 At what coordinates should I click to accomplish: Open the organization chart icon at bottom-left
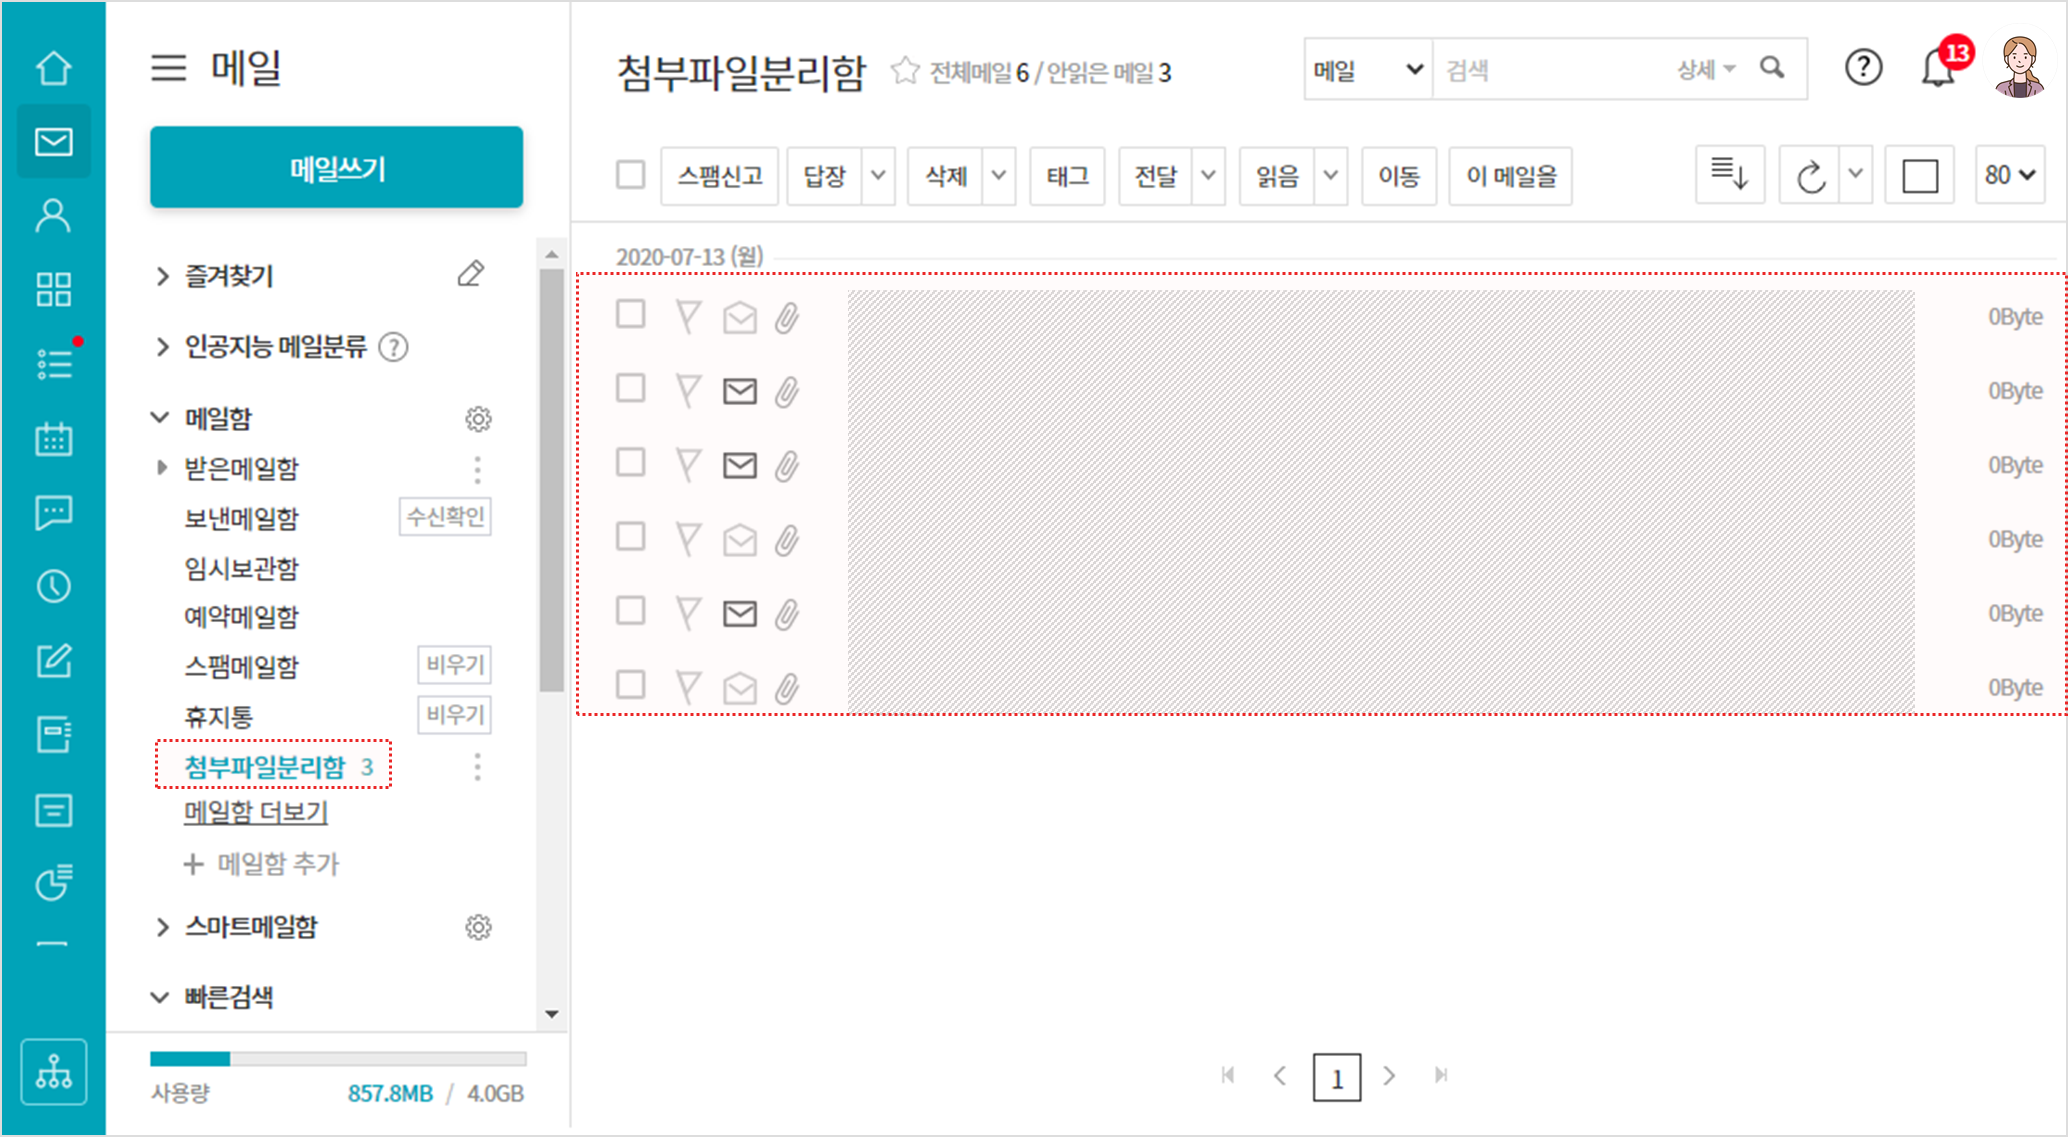click(53, 1071)
